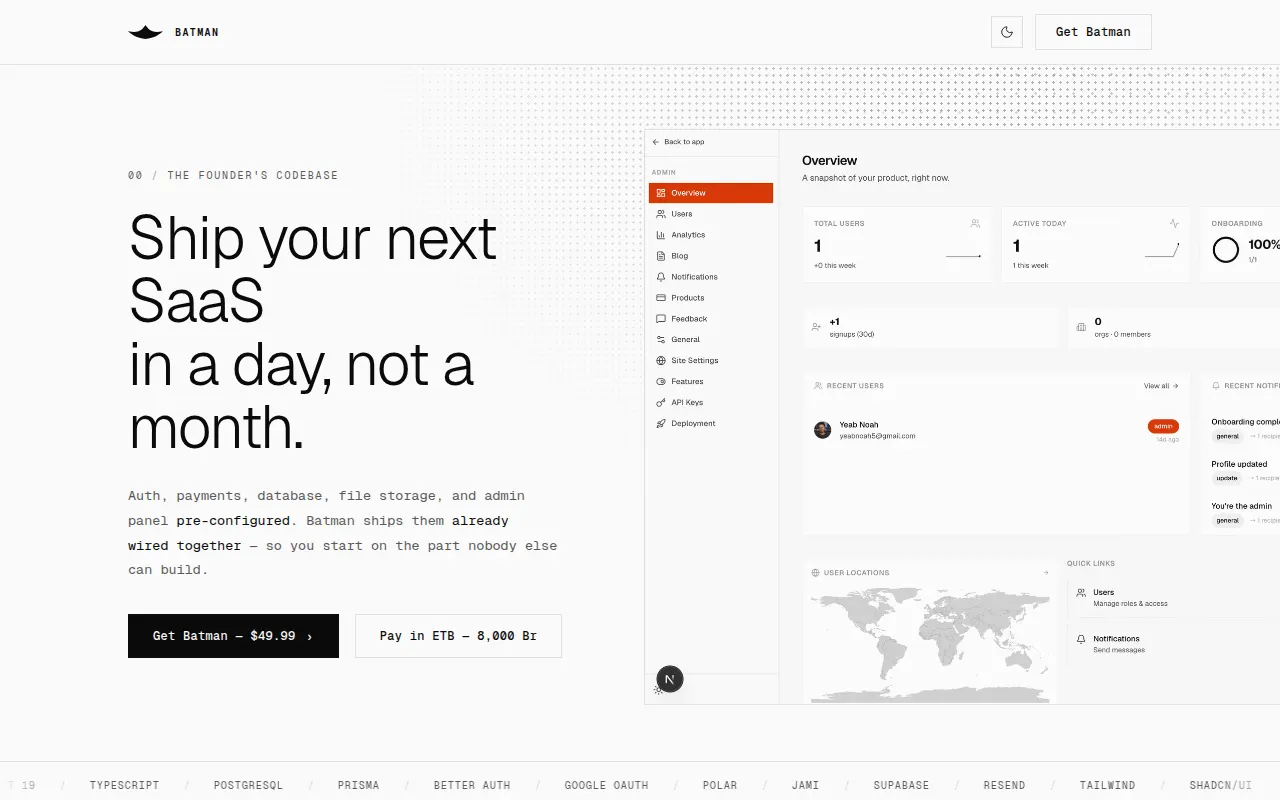Click the Back to app arrow icon
This screenshot has height=800, width=1280.
coord(656,142)
